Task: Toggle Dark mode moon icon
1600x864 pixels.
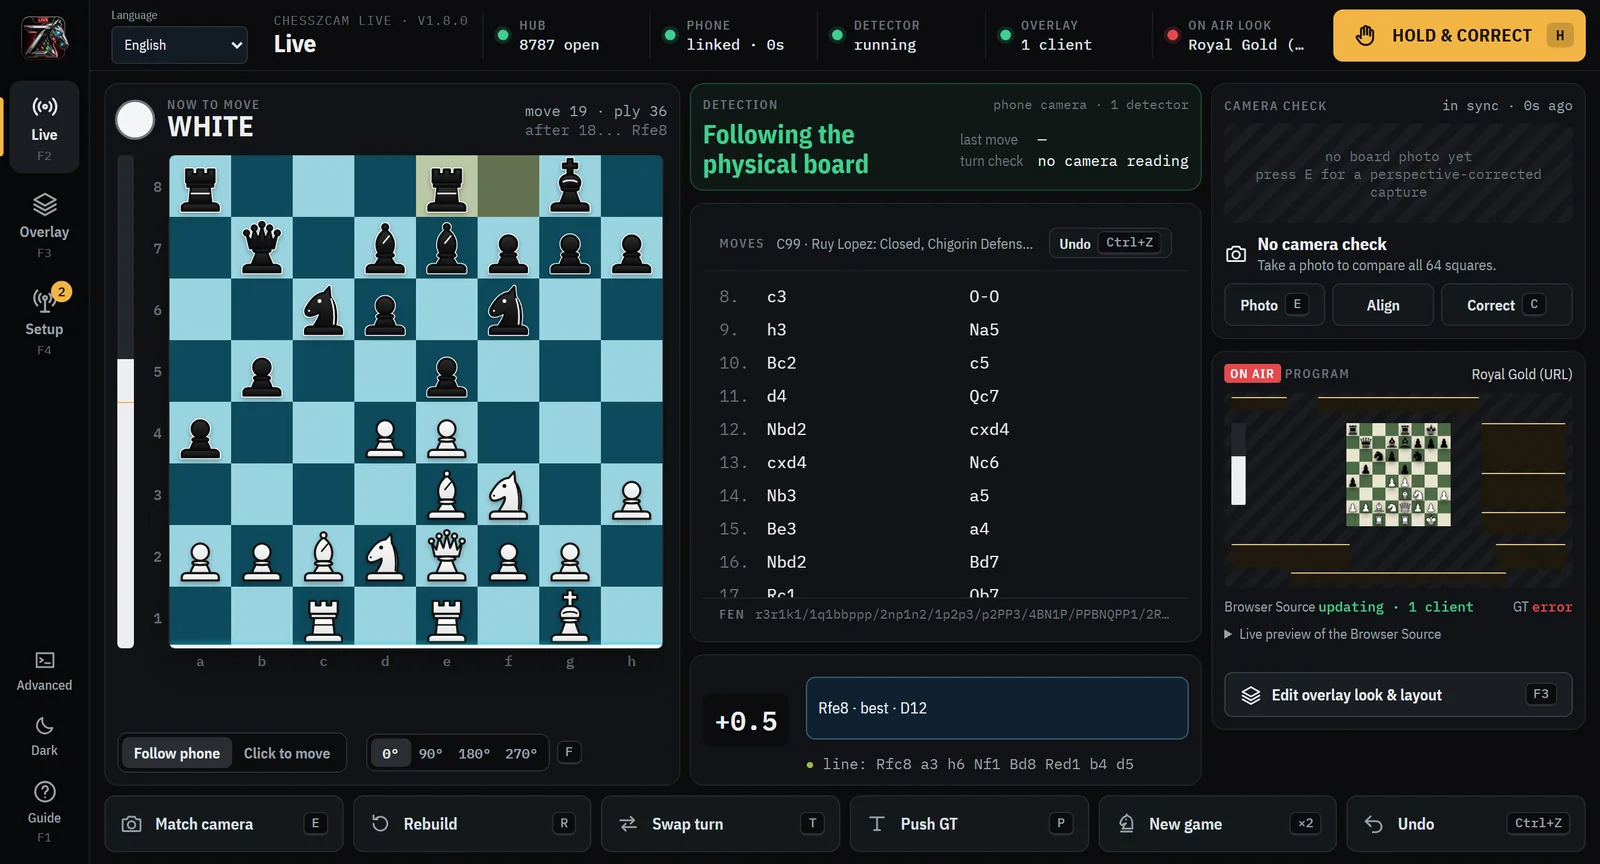Action: [44, 726]
